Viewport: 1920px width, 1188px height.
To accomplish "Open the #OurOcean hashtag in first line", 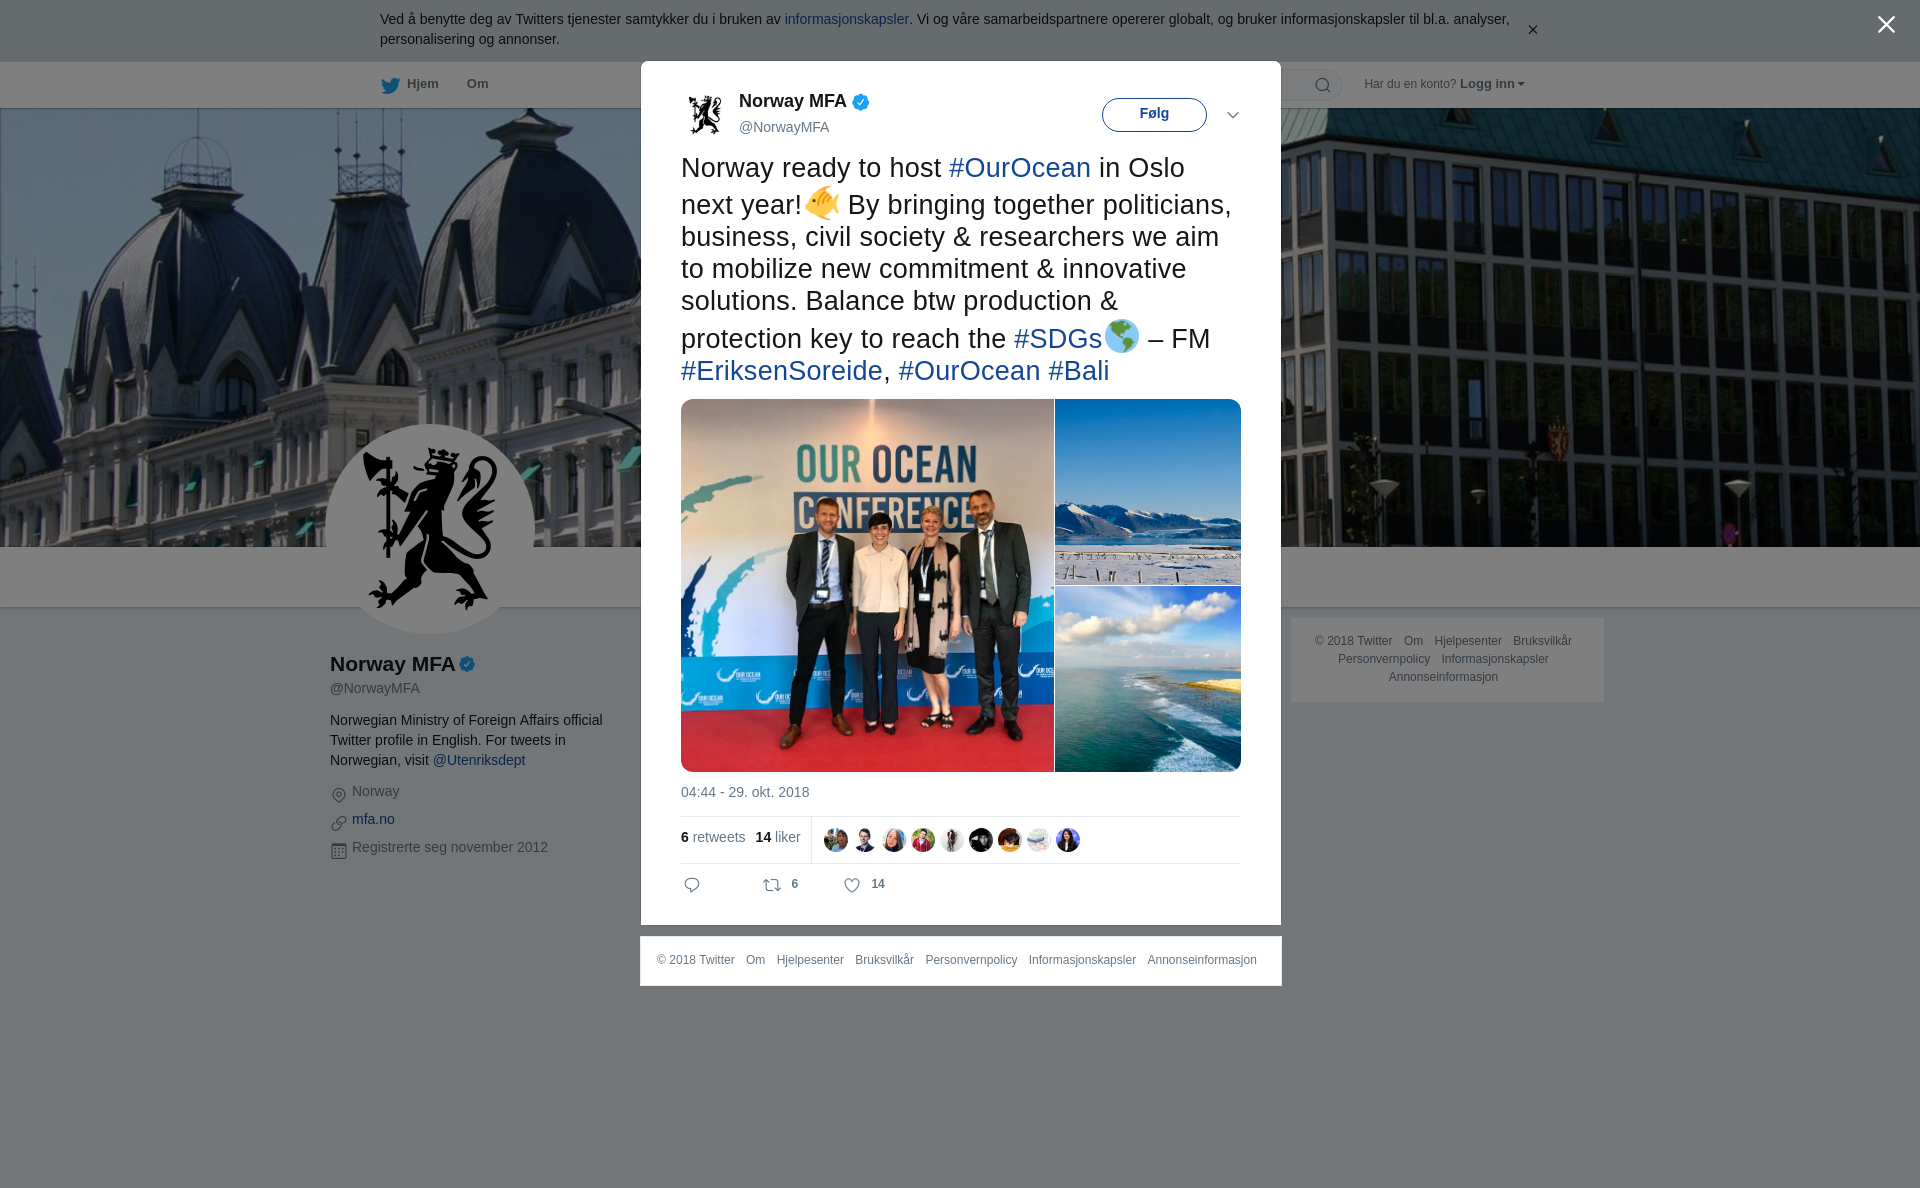I will pyautogui.click(x=1019, y=168).
